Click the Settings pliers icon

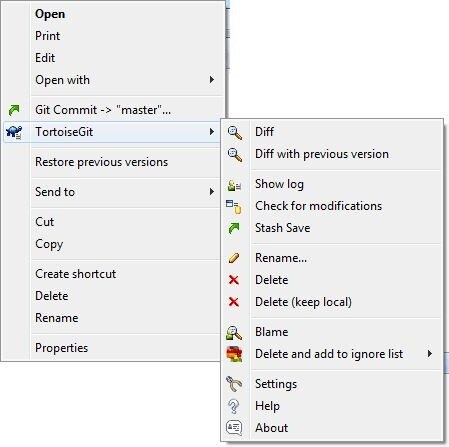click(x=234, y=384)
